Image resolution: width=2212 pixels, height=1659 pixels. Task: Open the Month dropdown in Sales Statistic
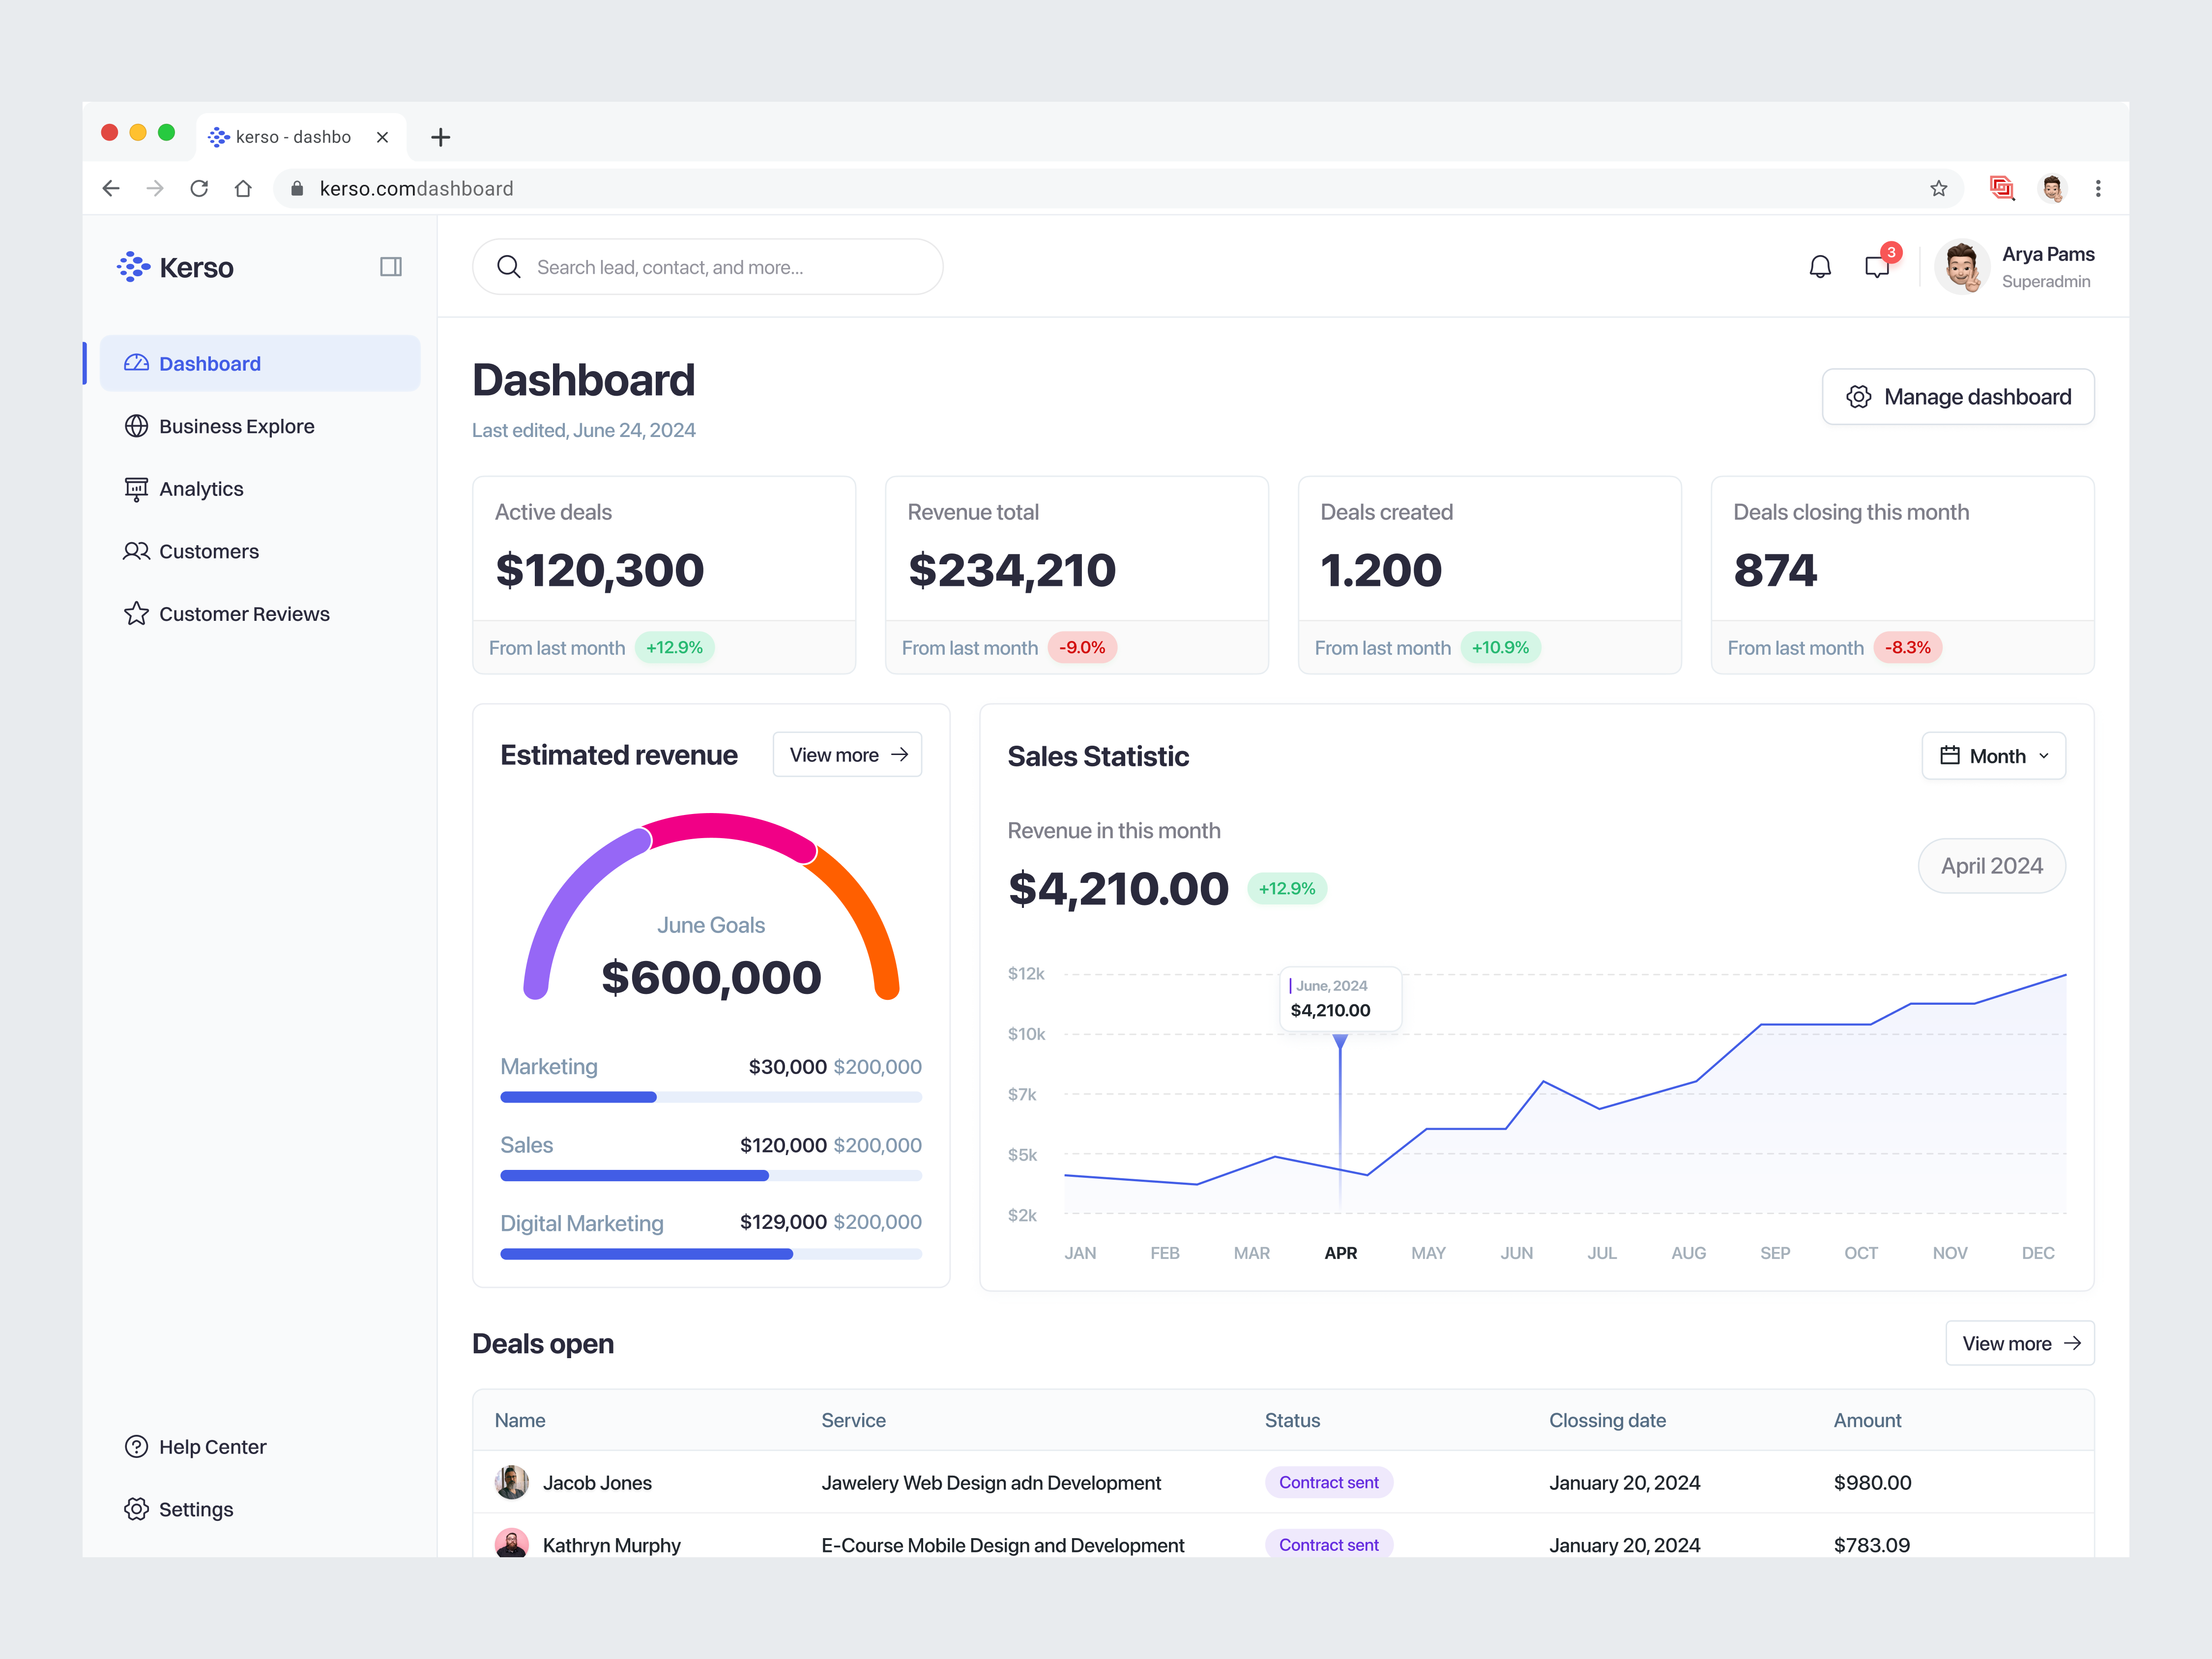tap(1994, 755)
